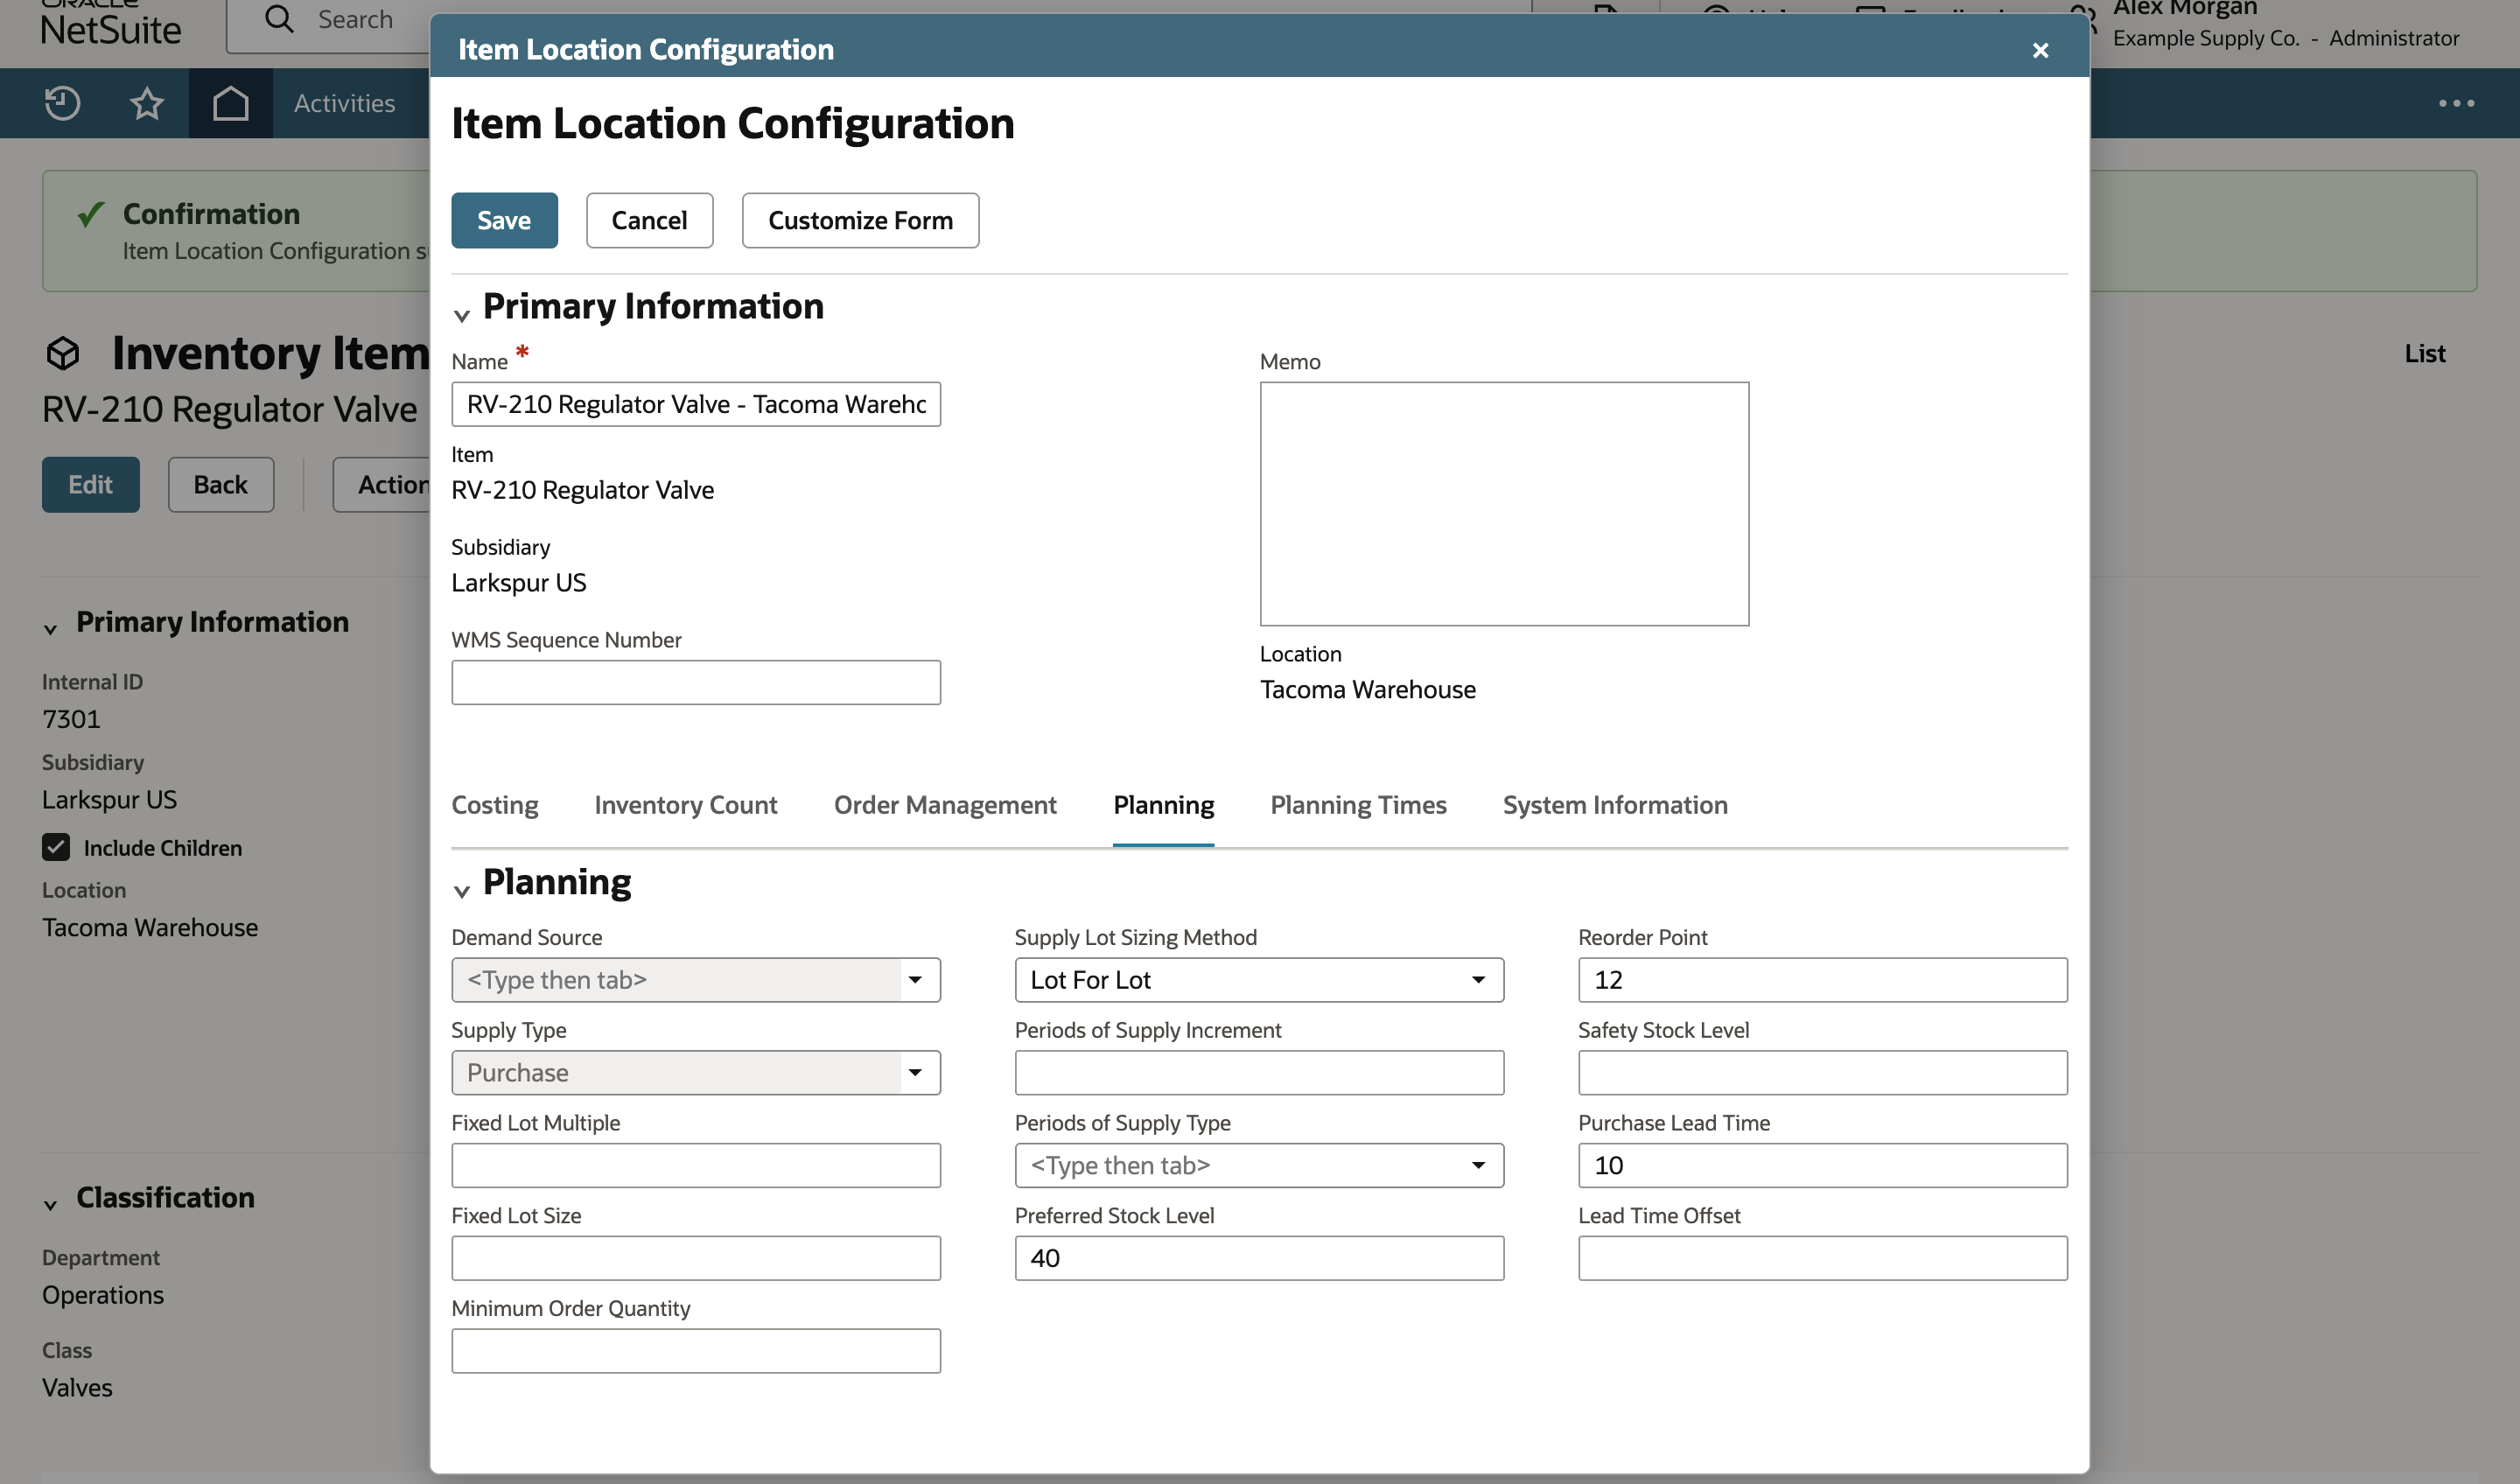Click the Save button
The height and width of the screenshot is (1484, 2520).
(x=504, y=220)
